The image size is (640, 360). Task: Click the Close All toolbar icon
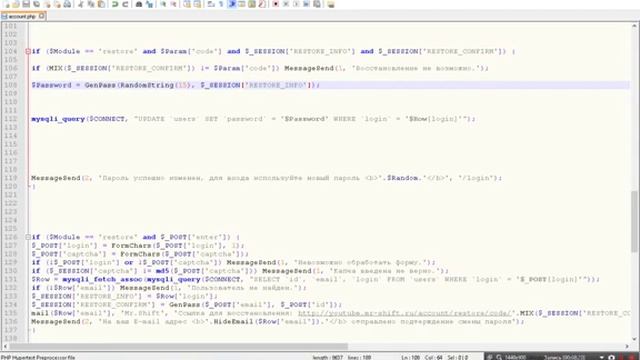click(57, 4)
